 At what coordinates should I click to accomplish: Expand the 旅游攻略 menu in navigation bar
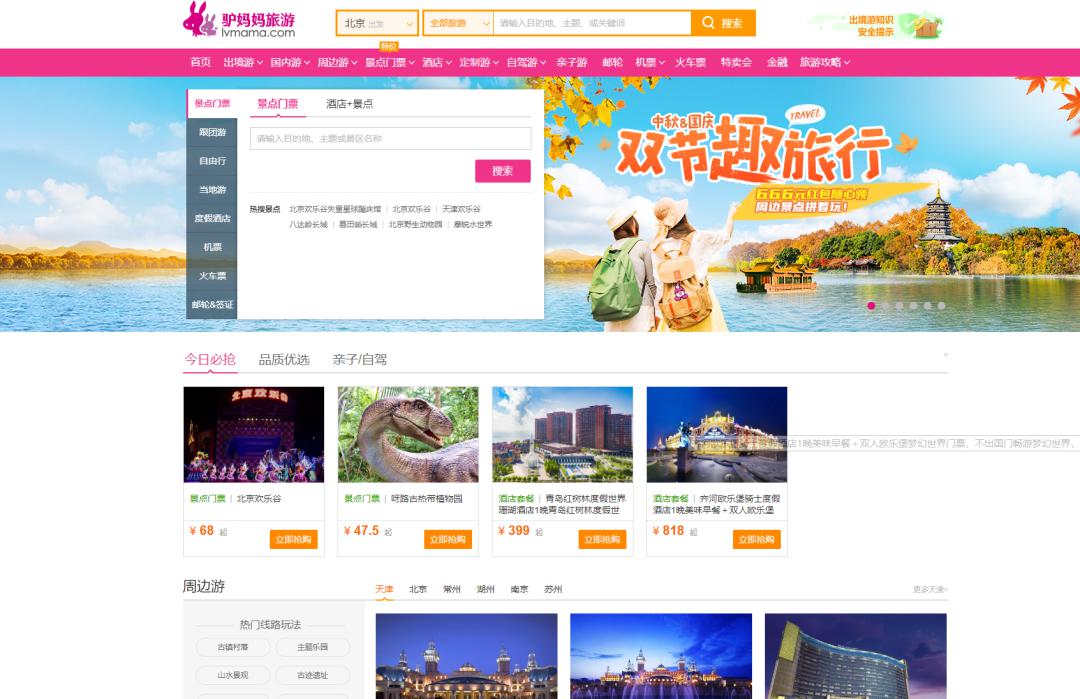824,62
